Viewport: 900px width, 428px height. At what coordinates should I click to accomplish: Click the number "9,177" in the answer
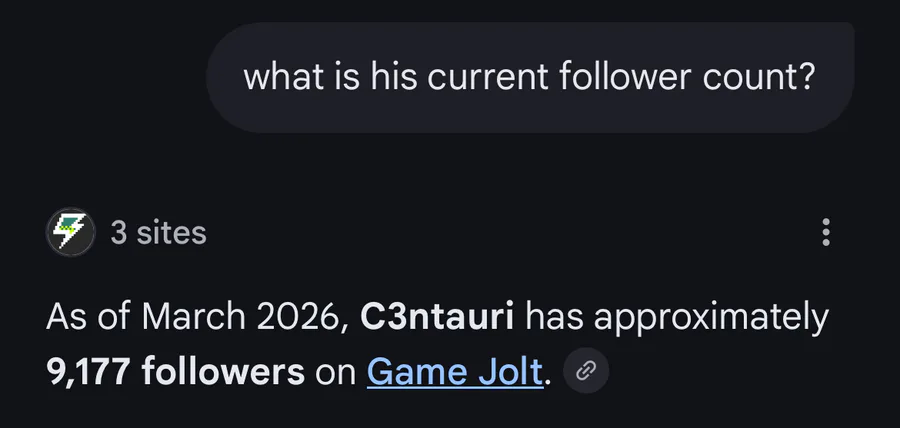click(89, 372)
